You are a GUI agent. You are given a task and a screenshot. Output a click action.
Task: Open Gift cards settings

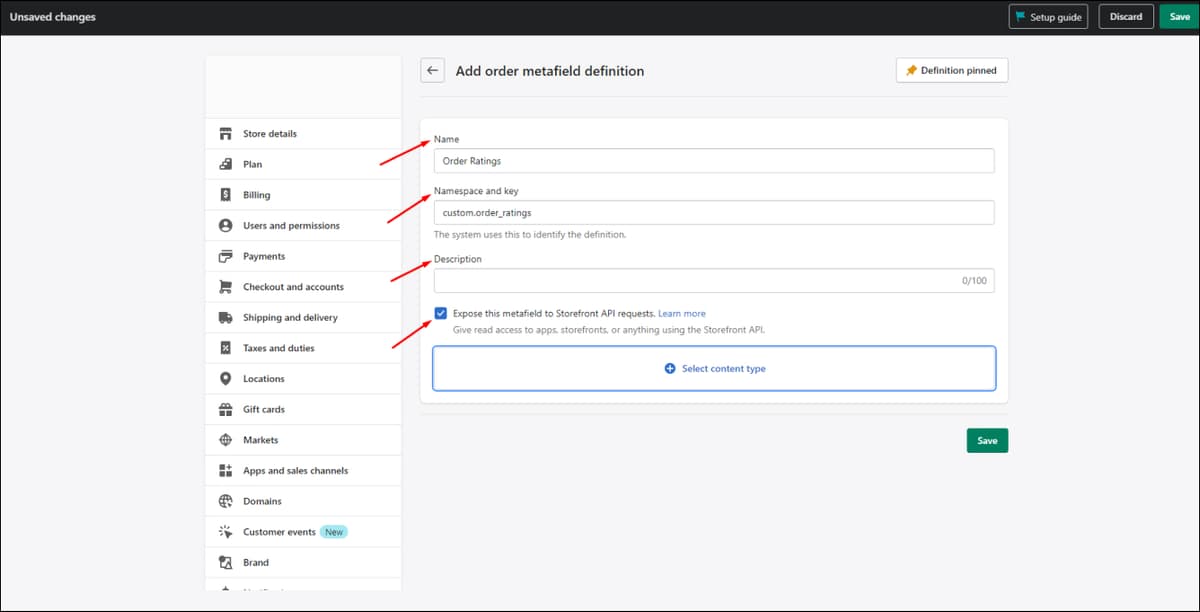pyautogui.click(x=303, y=410)
